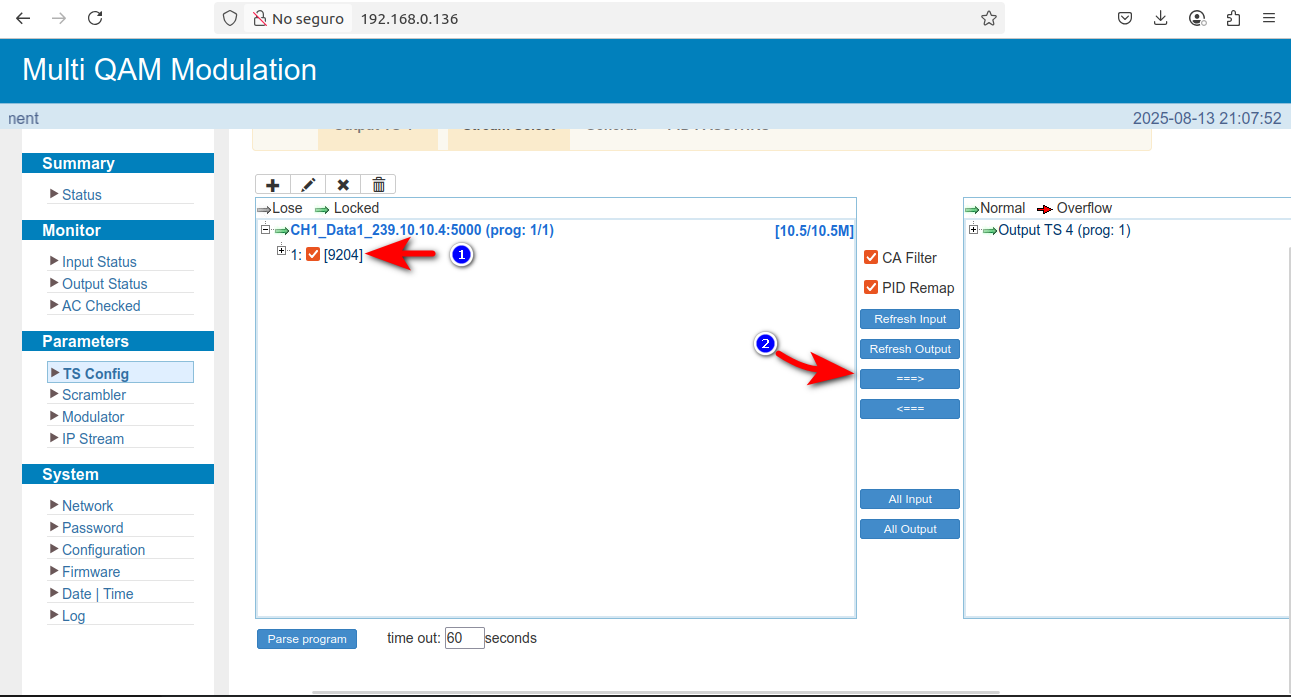Expand program 1 [9204] tree node
This screenshot has width=1291, height=697.
tap(282, 251)
